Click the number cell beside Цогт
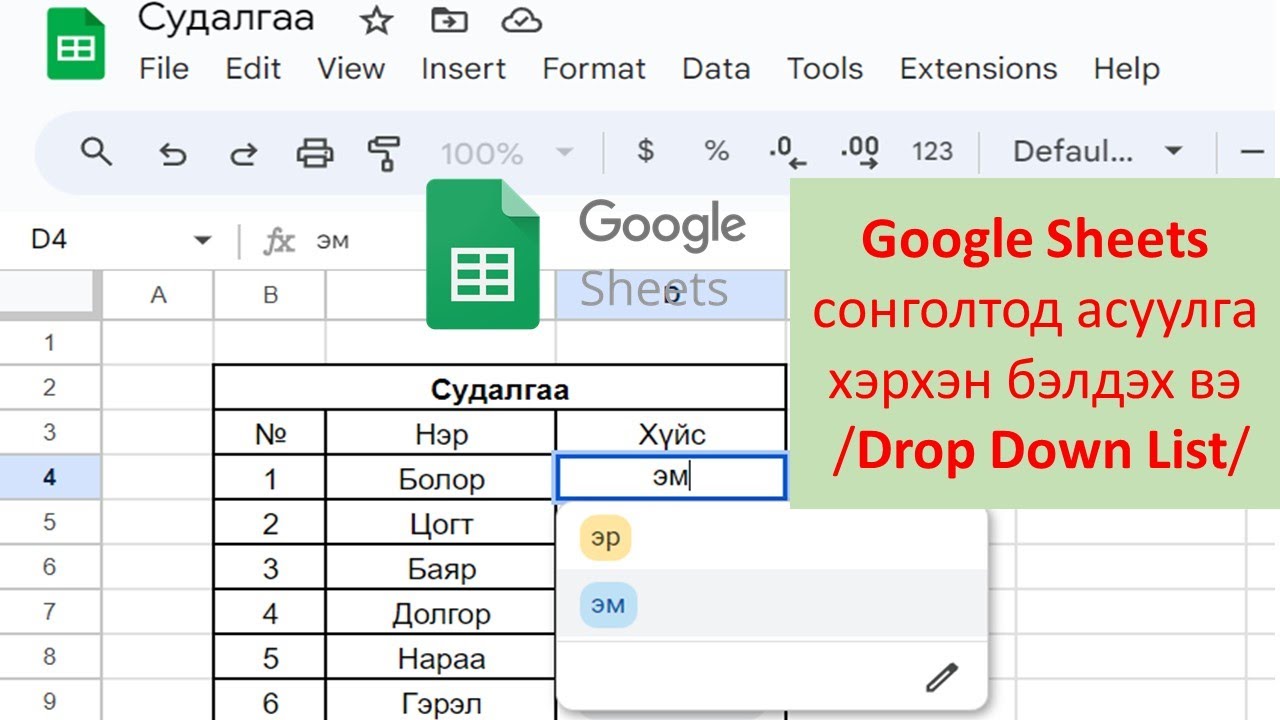Screen dimensions: 1280x720 click(270, 523)
